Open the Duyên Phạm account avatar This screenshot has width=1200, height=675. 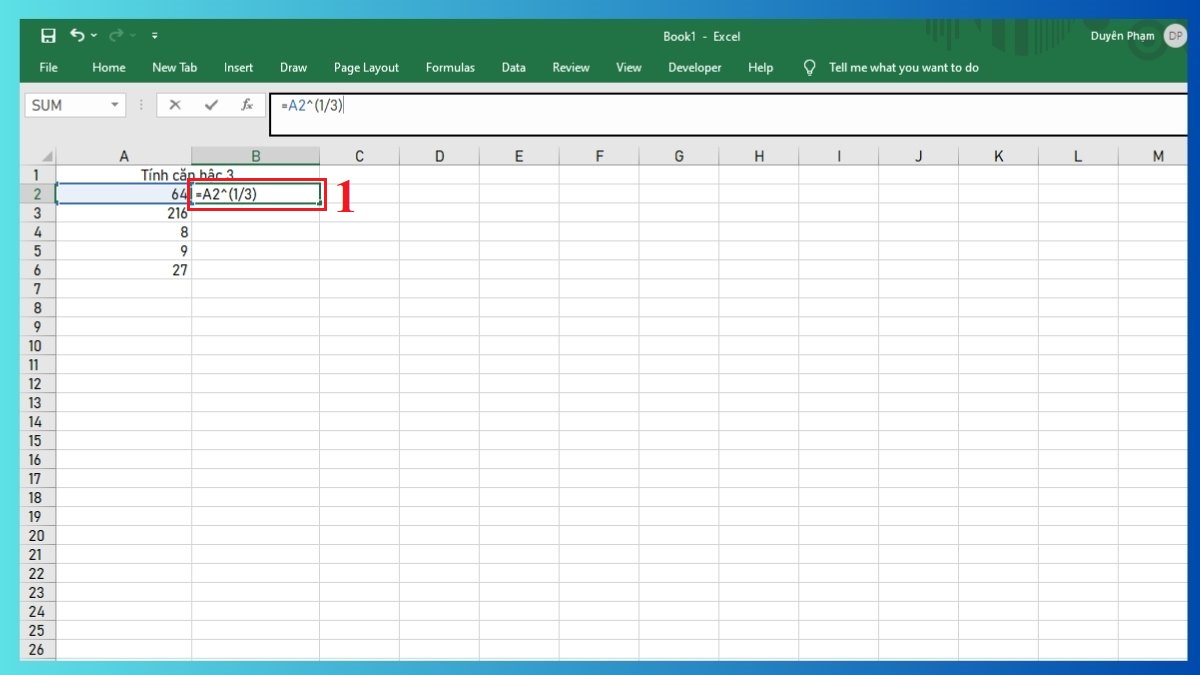pos(1174,36)
